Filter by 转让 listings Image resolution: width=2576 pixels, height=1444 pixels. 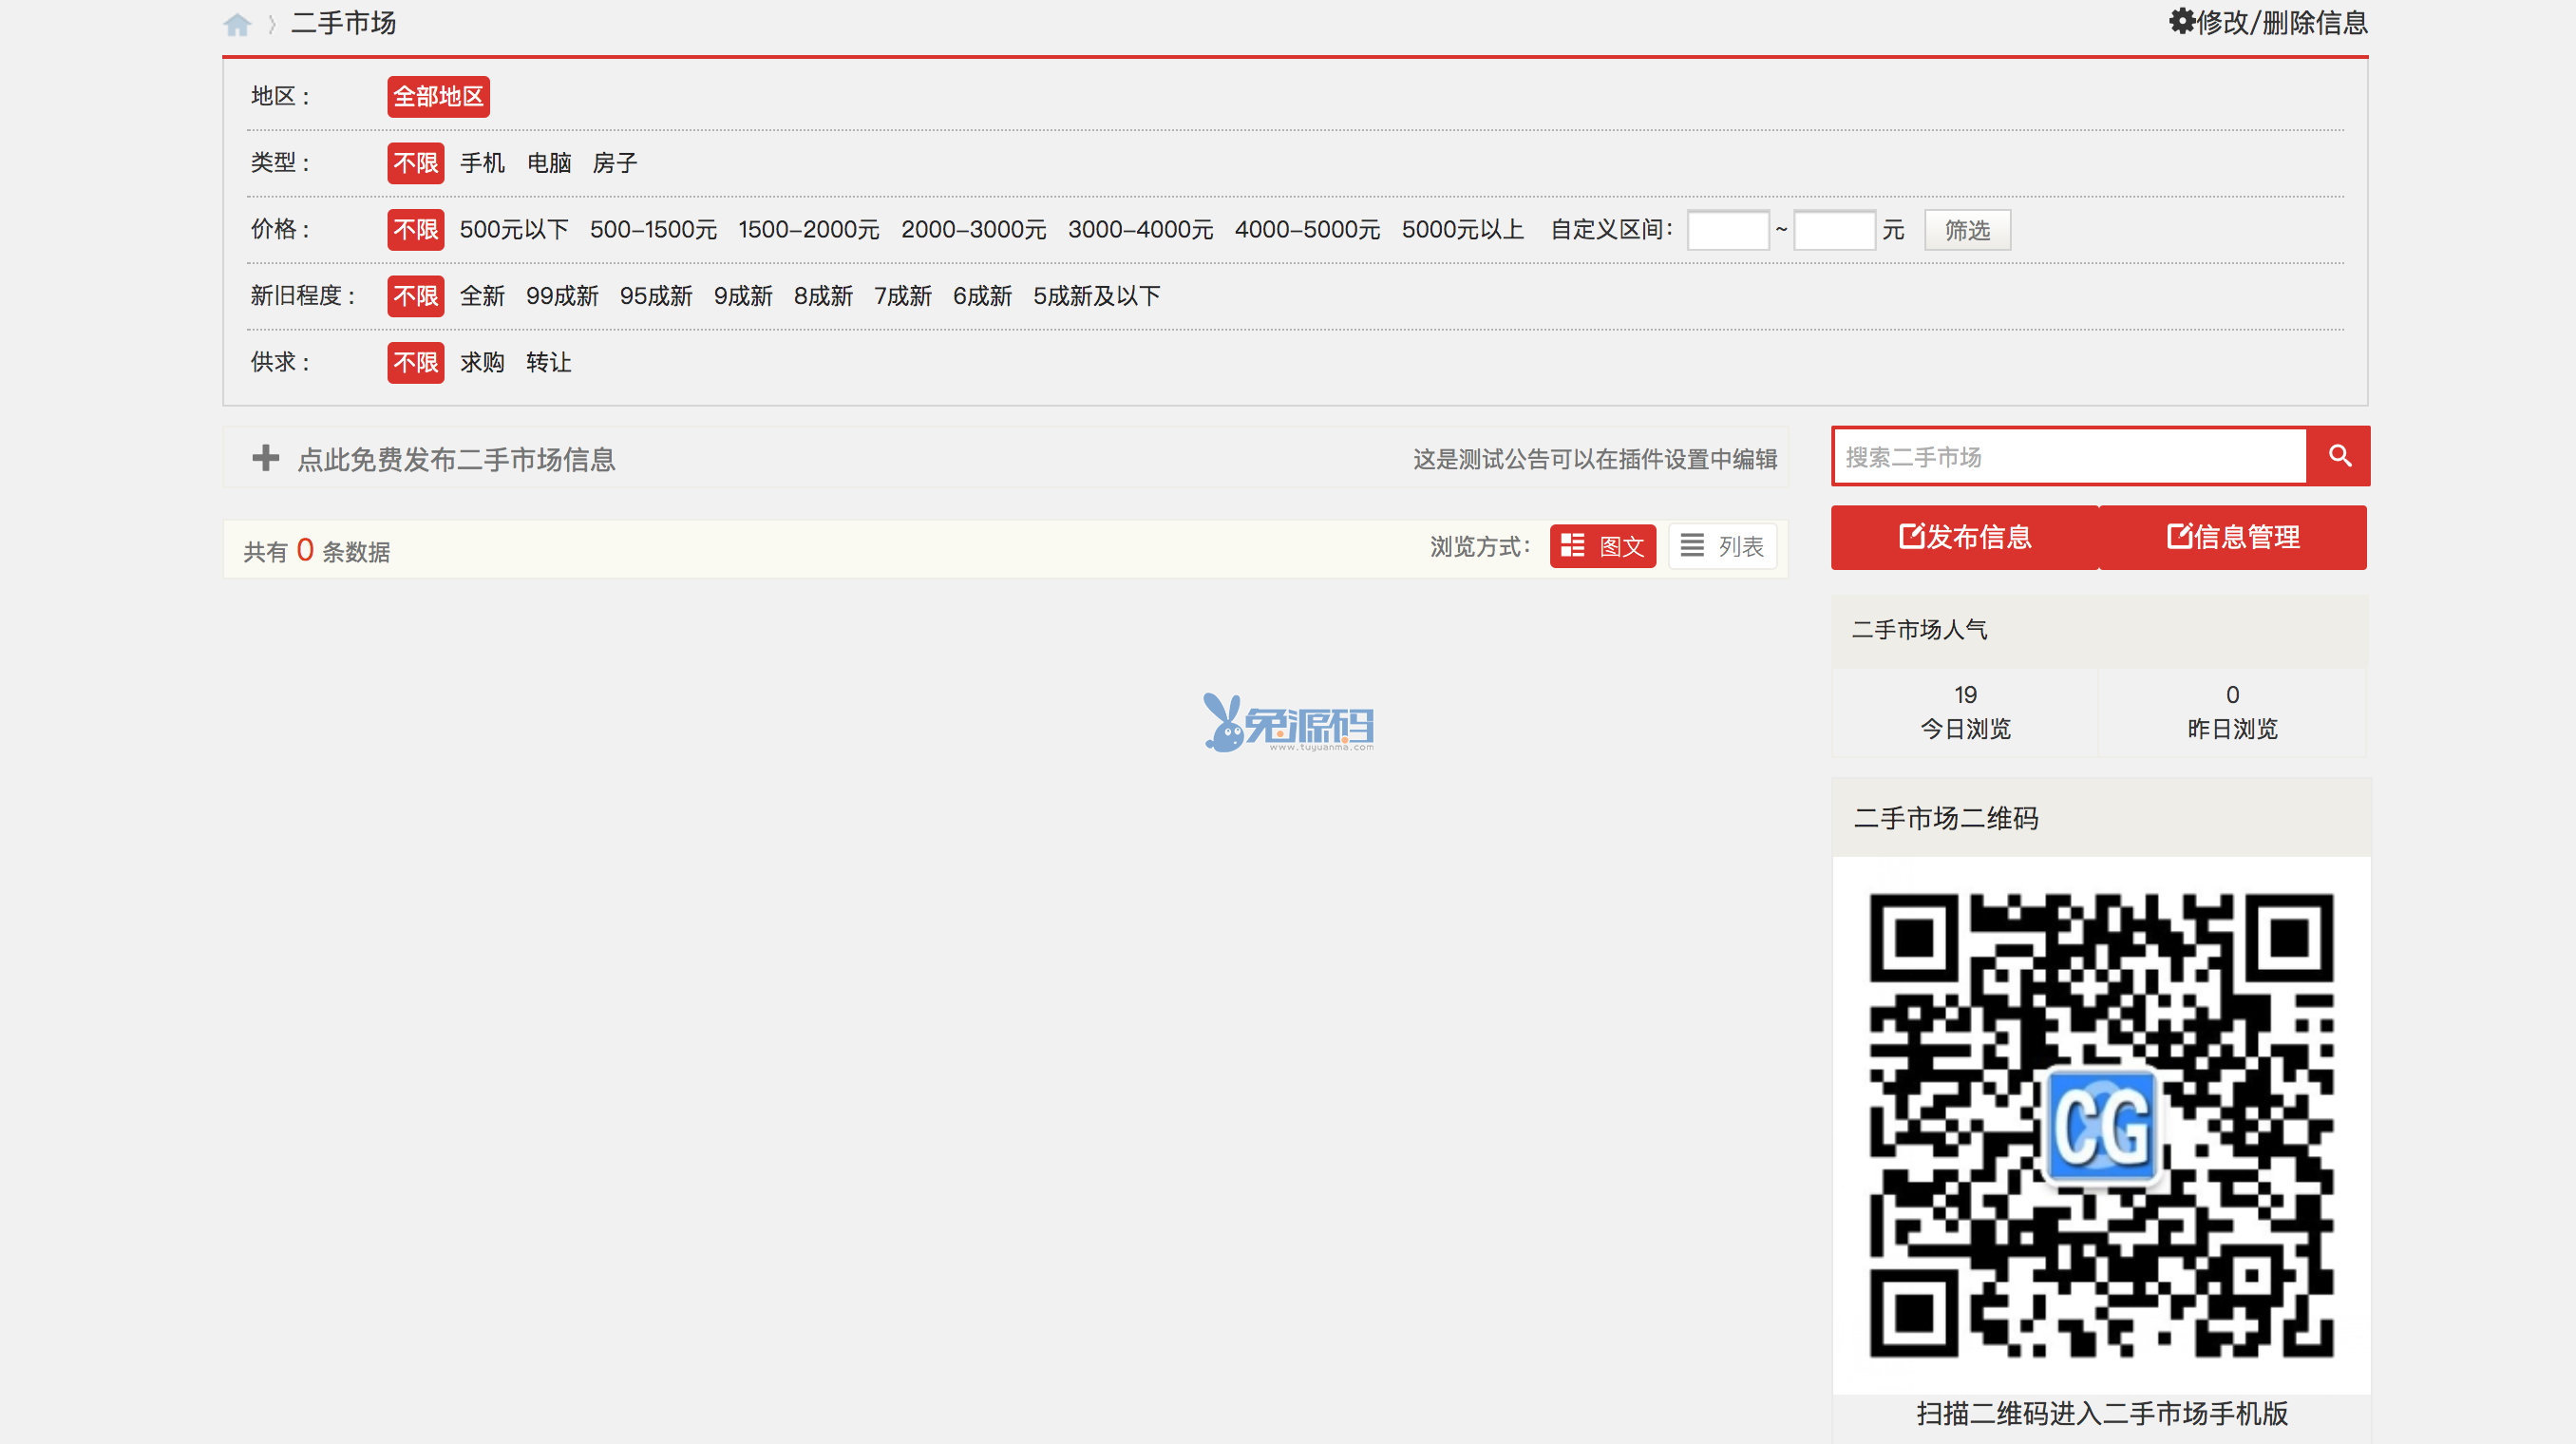[x=549, y=363]
